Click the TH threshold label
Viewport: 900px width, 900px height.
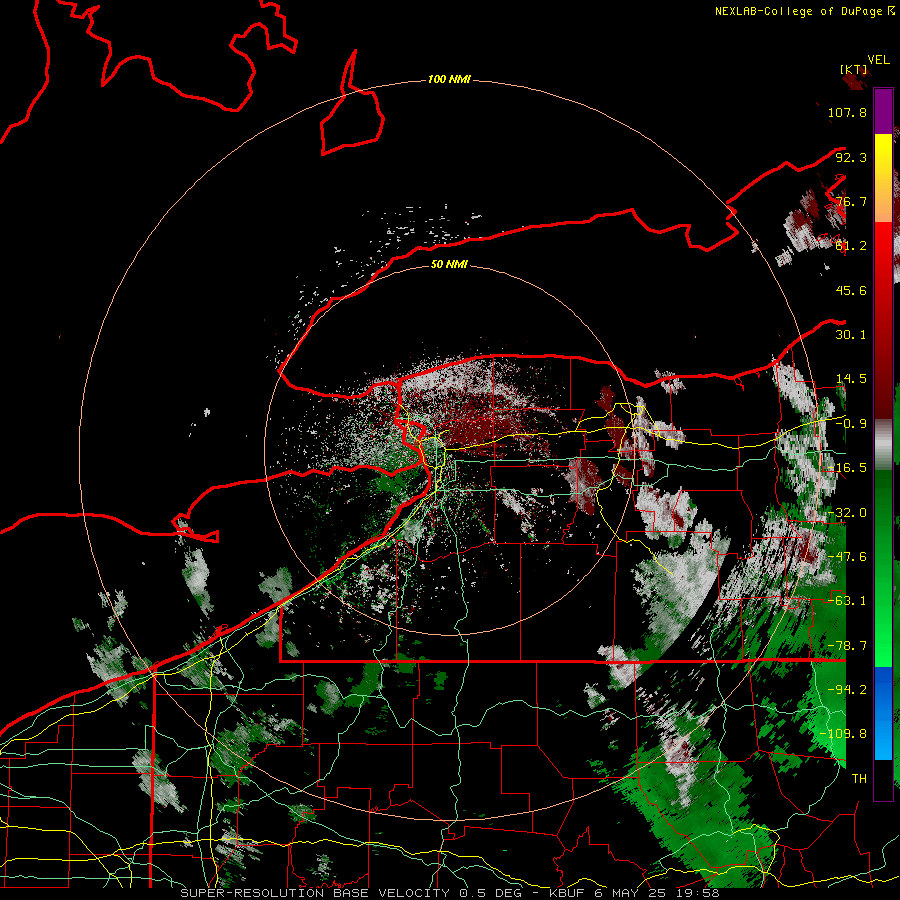(859, 778)
